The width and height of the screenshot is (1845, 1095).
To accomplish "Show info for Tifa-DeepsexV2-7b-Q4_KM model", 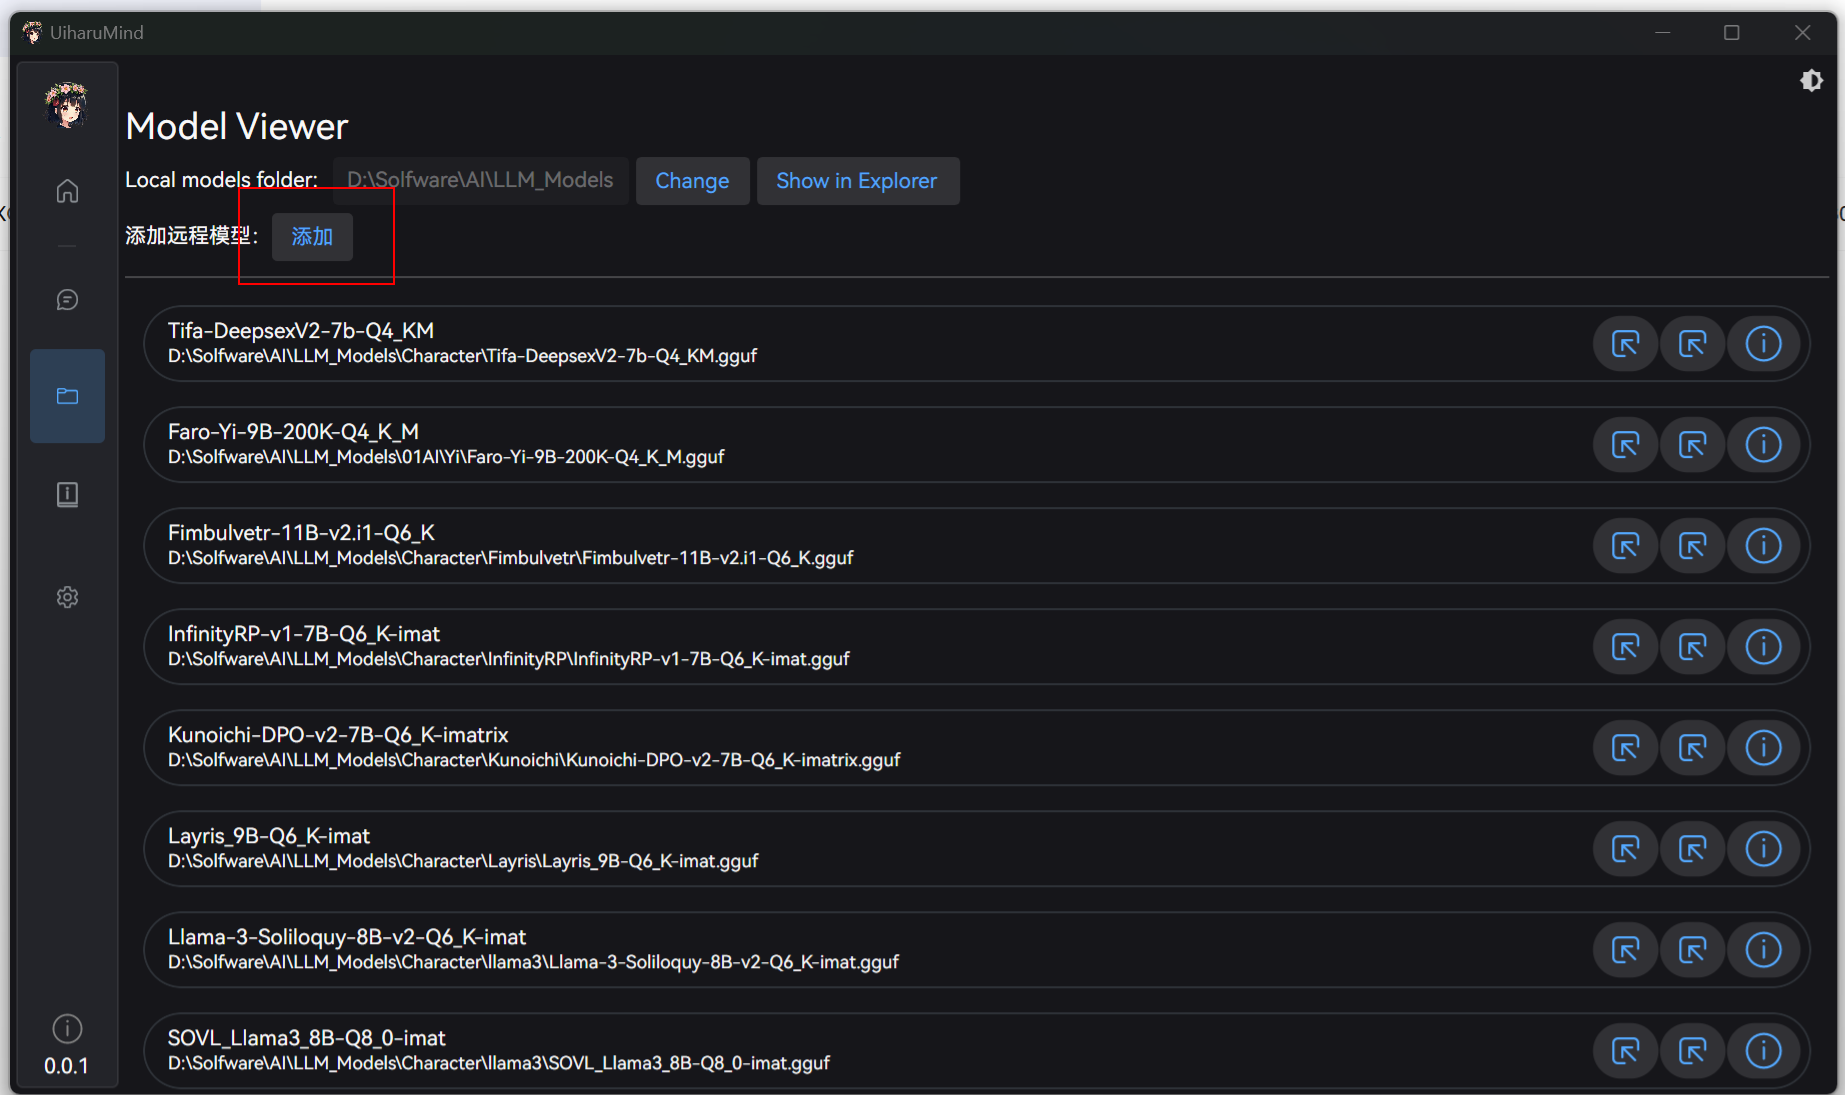I will point(1763,344).
